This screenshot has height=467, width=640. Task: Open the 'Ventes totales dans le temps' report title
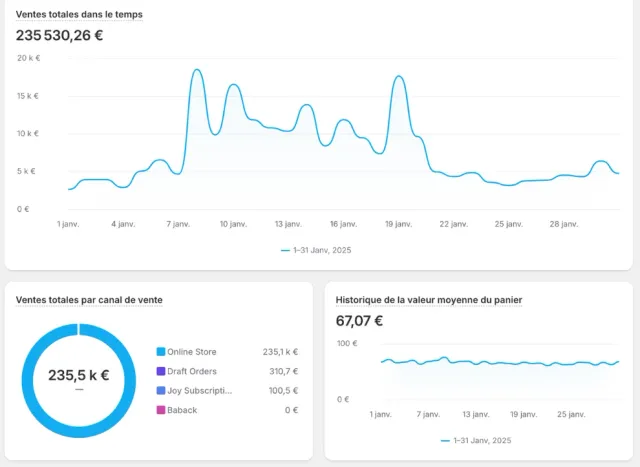pos(79,14)
